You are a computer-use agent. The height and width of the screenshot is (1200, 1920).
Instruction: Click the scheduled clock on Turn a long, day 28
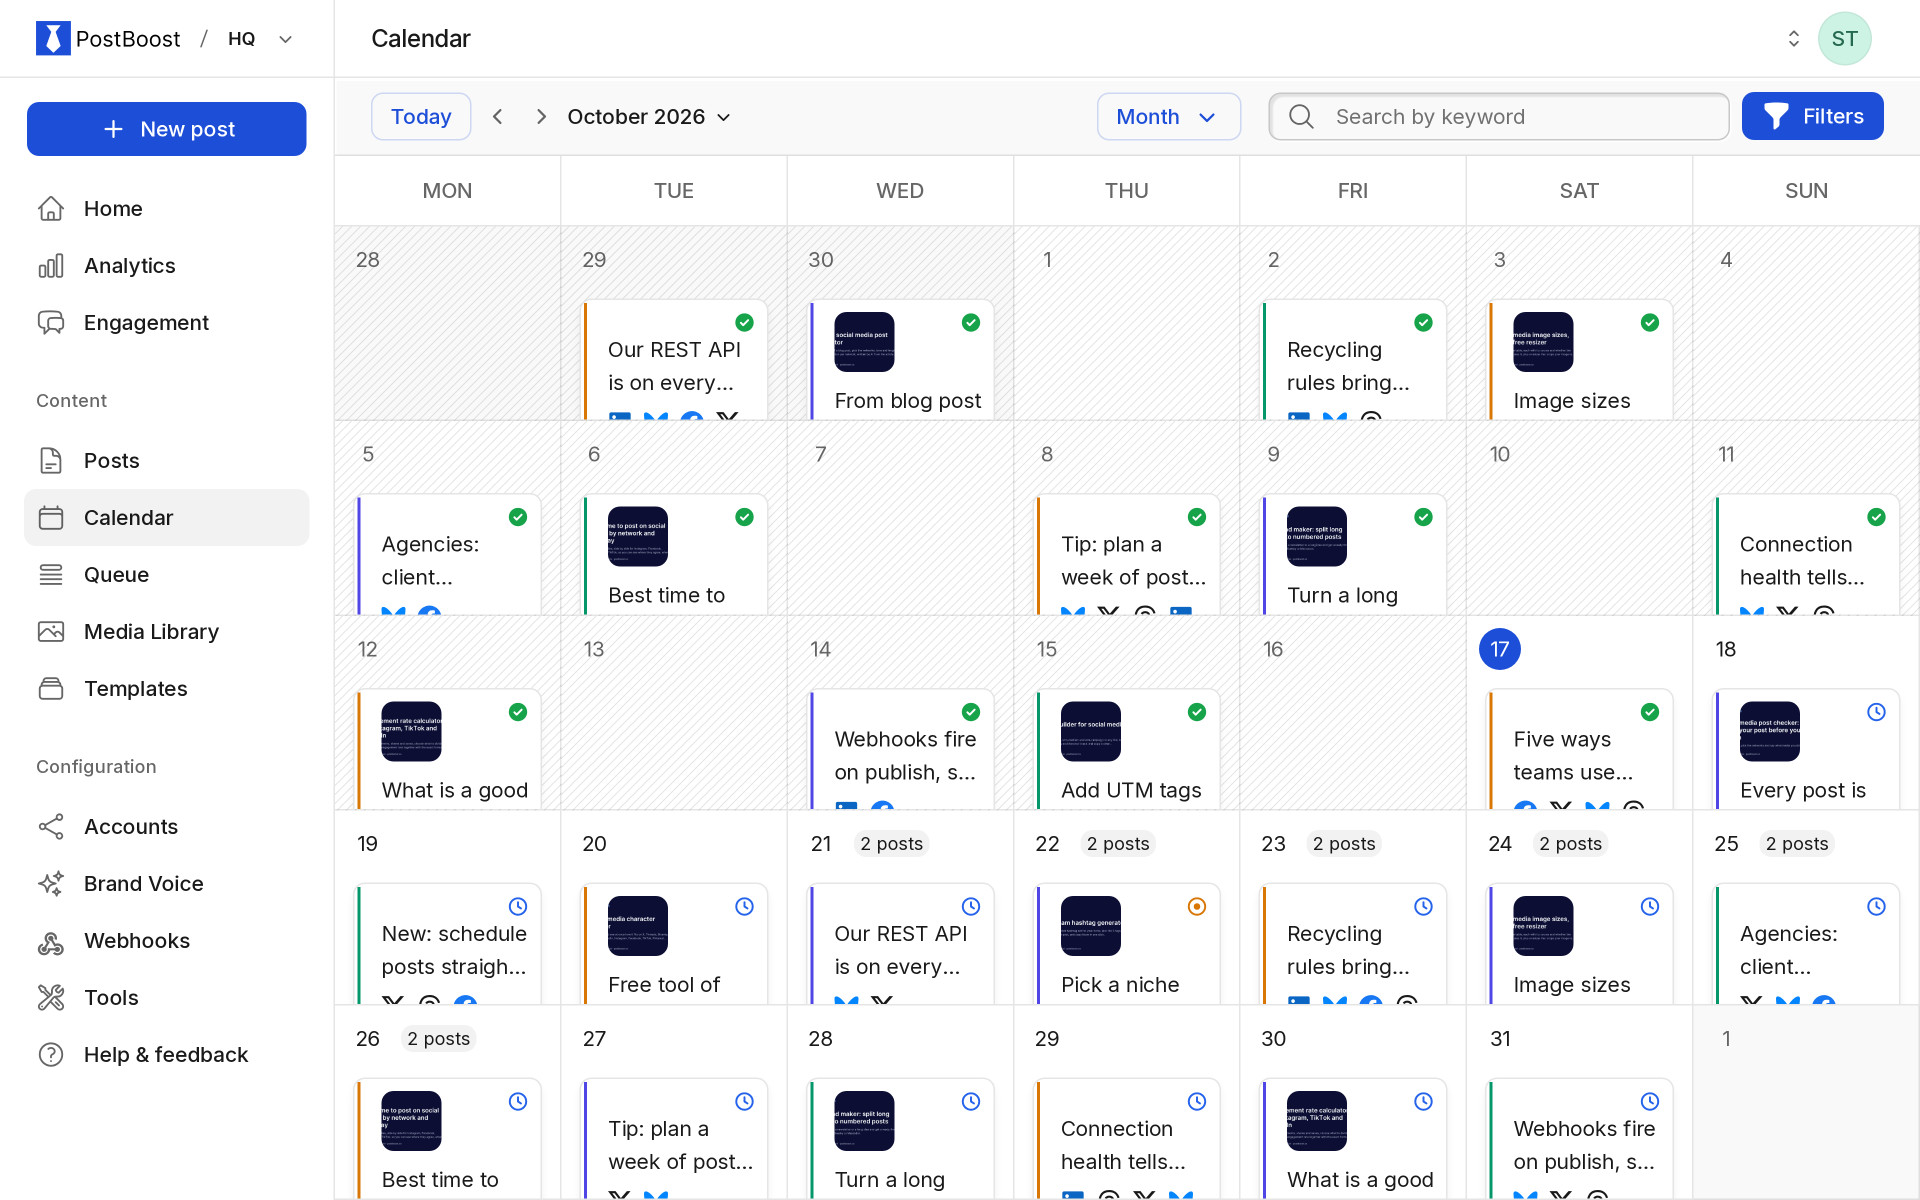971,1101
